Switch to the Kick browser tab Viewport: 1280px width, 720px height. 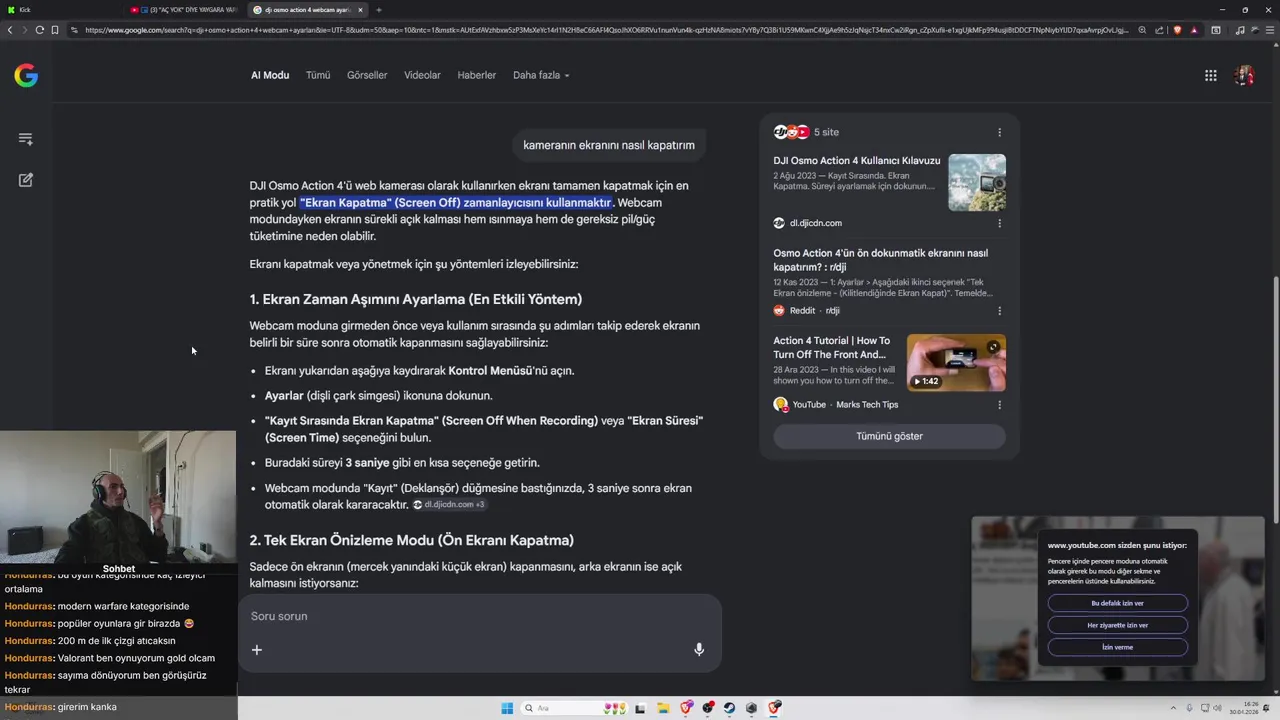(60, 10)
